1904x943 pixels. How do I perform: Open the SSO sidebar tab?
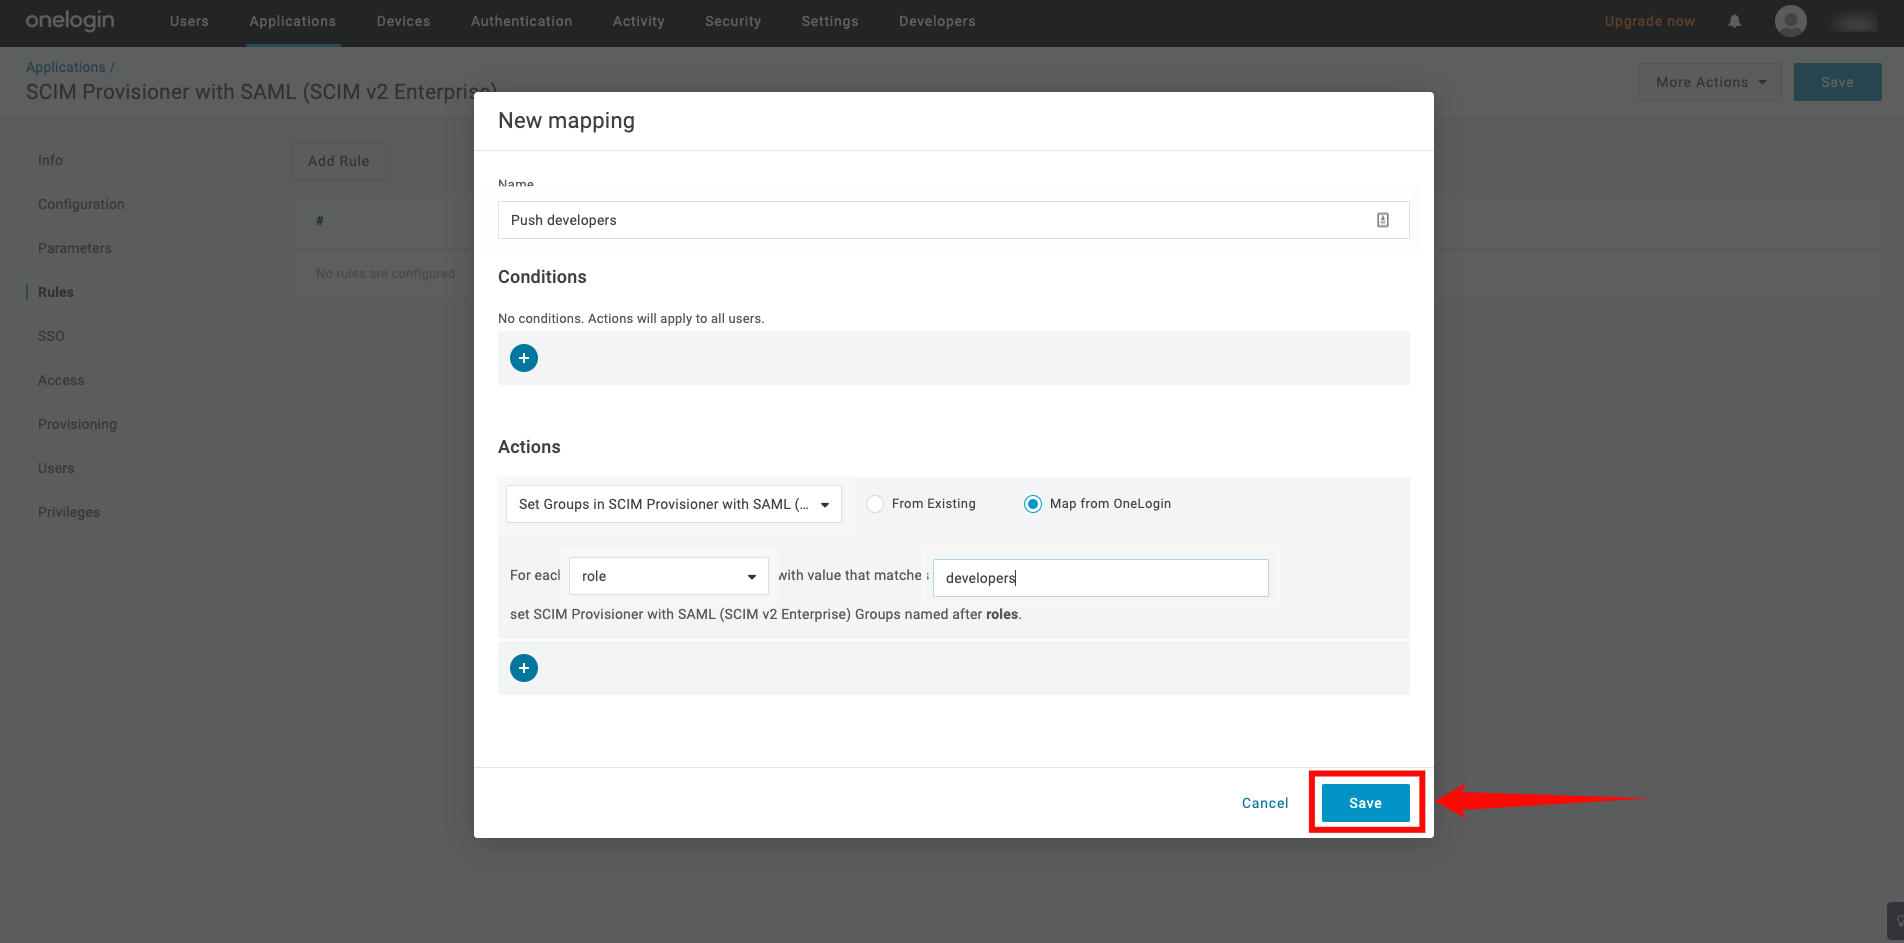(51, 336)
